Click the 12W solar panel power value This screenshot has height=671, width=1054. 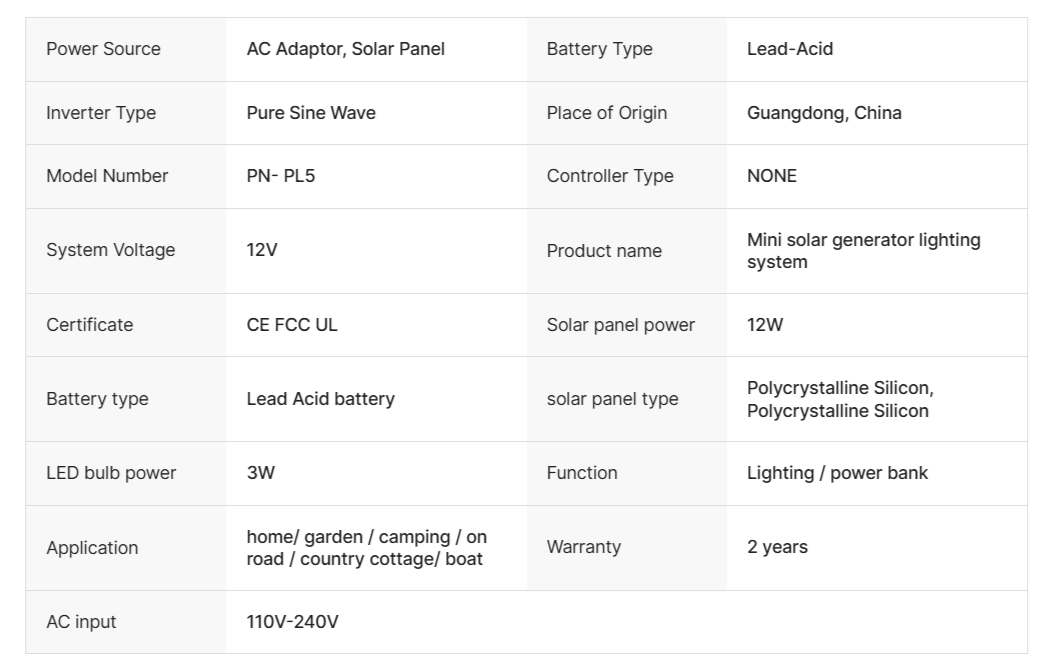[765, 325]
